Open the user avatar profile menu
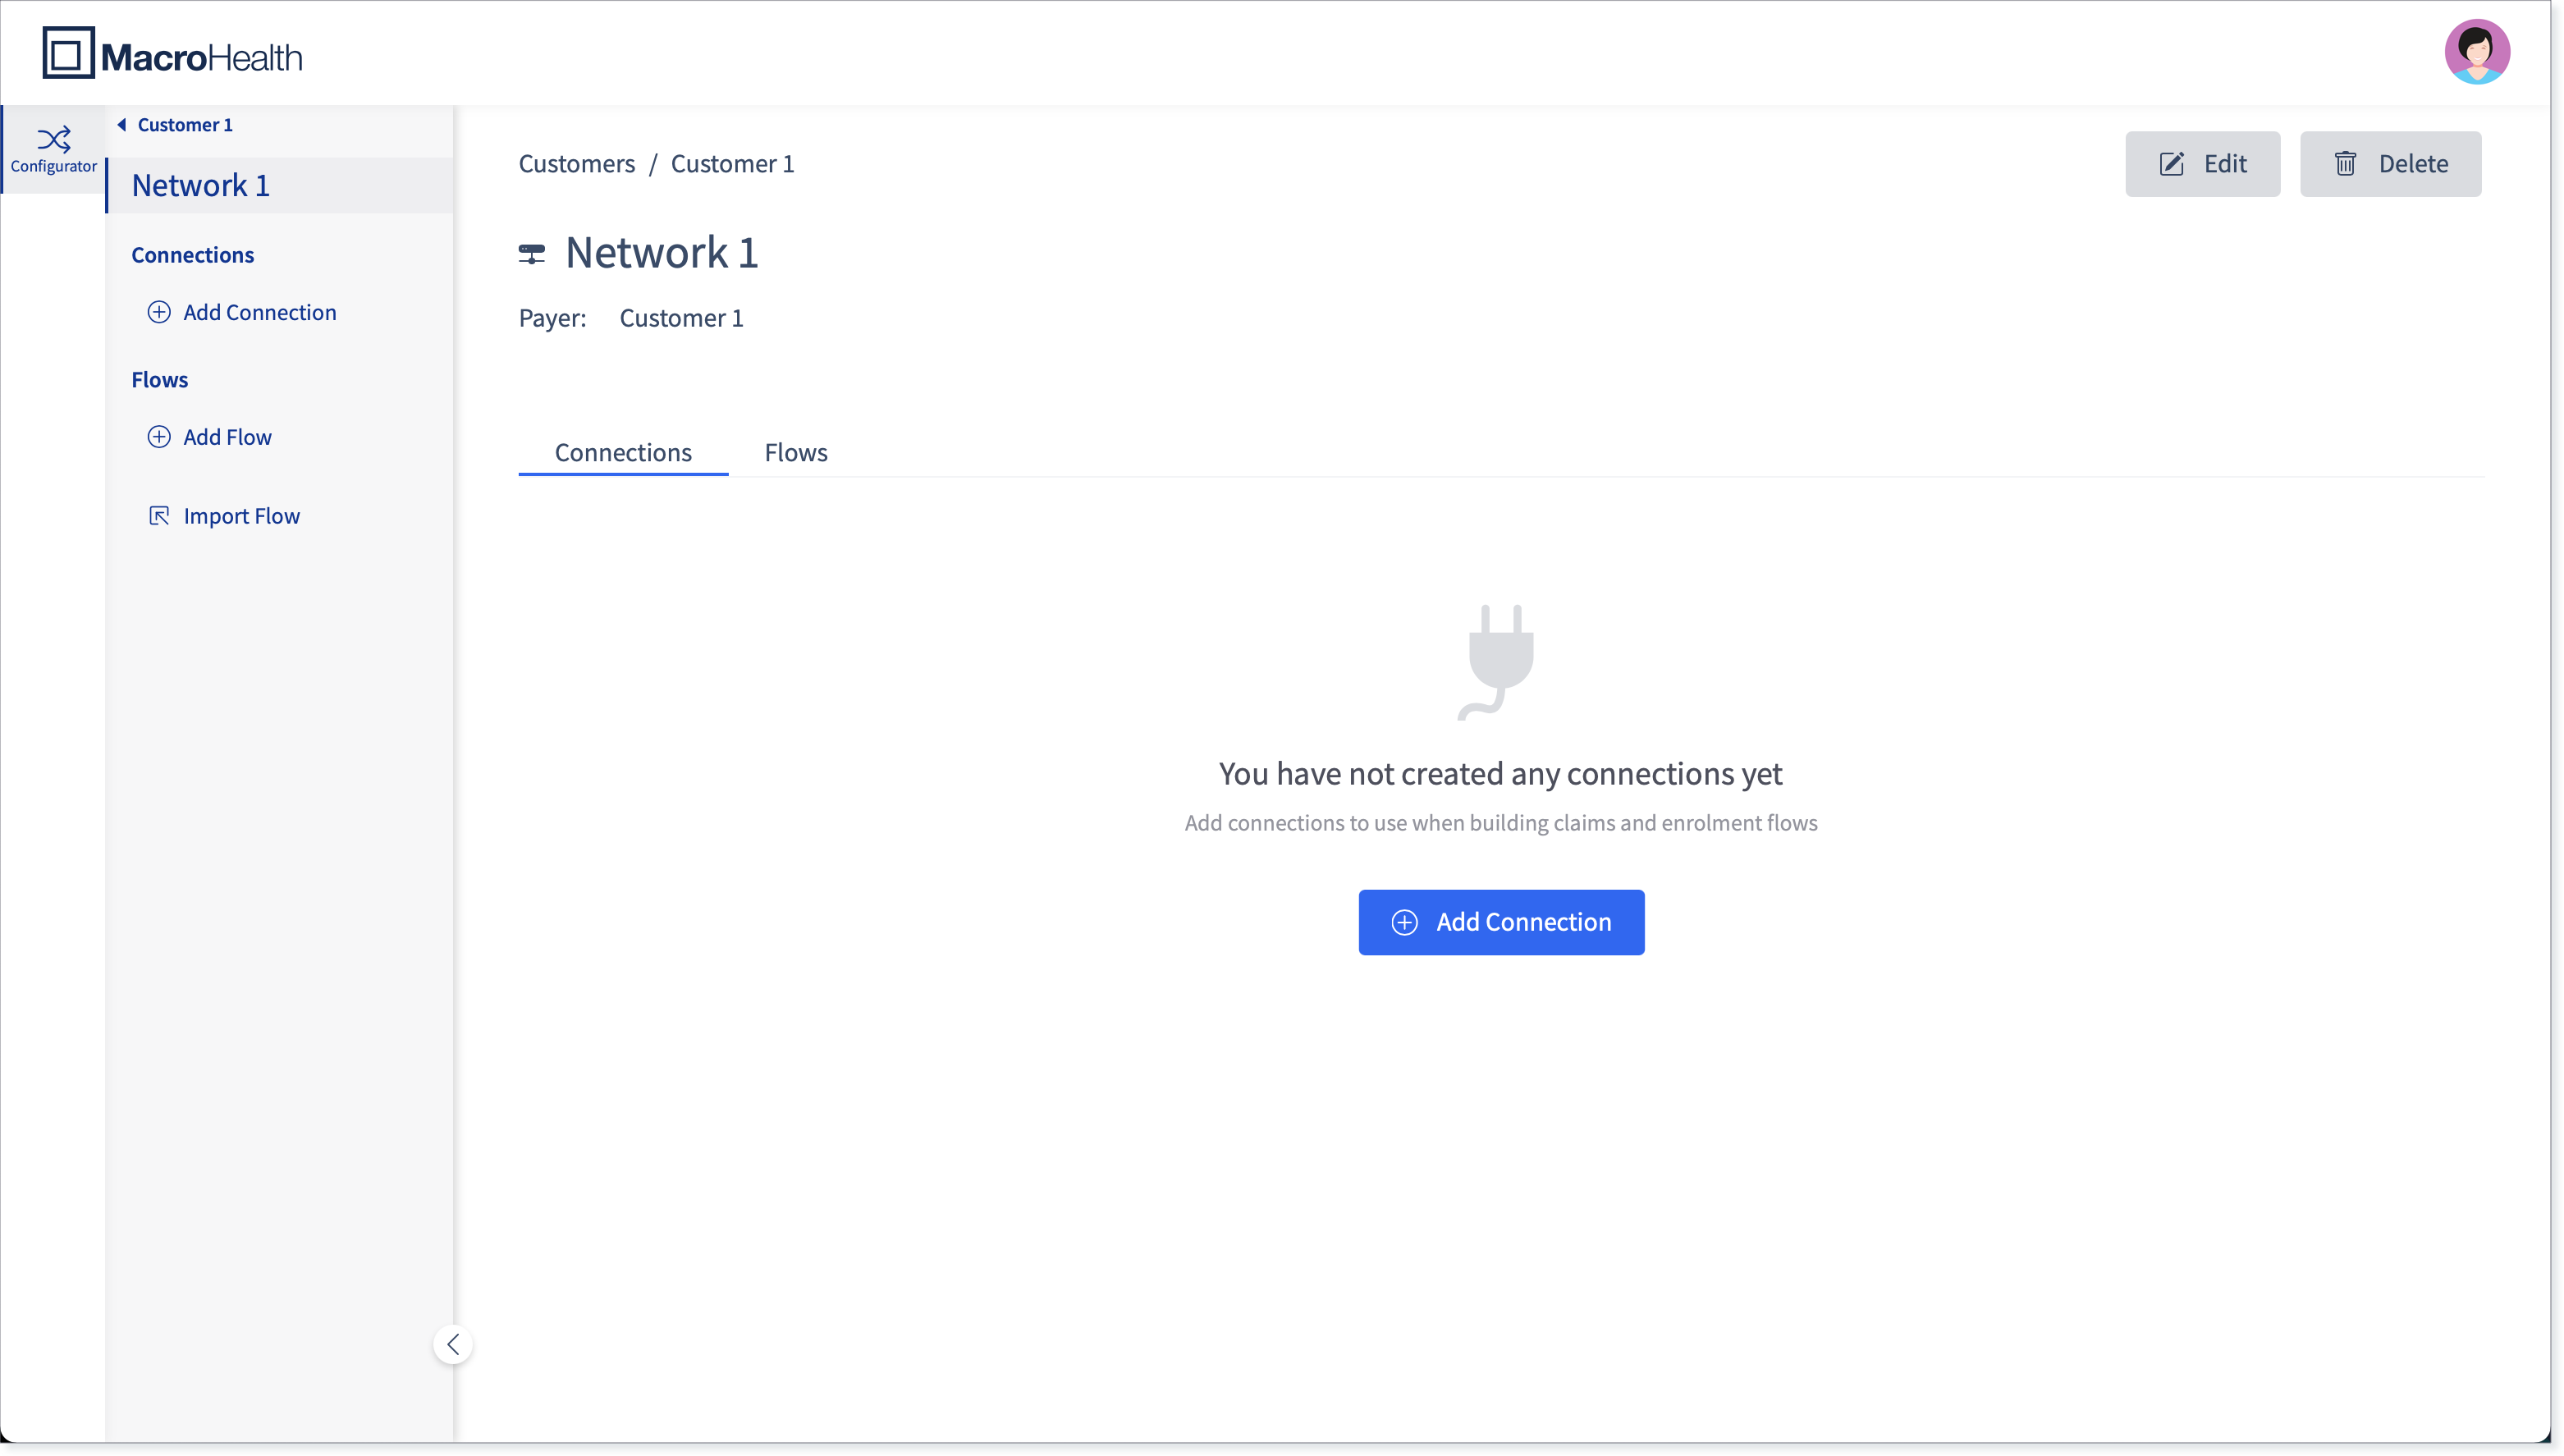Screen dimensions: 2564x1456 click(x=2476, y=52)
